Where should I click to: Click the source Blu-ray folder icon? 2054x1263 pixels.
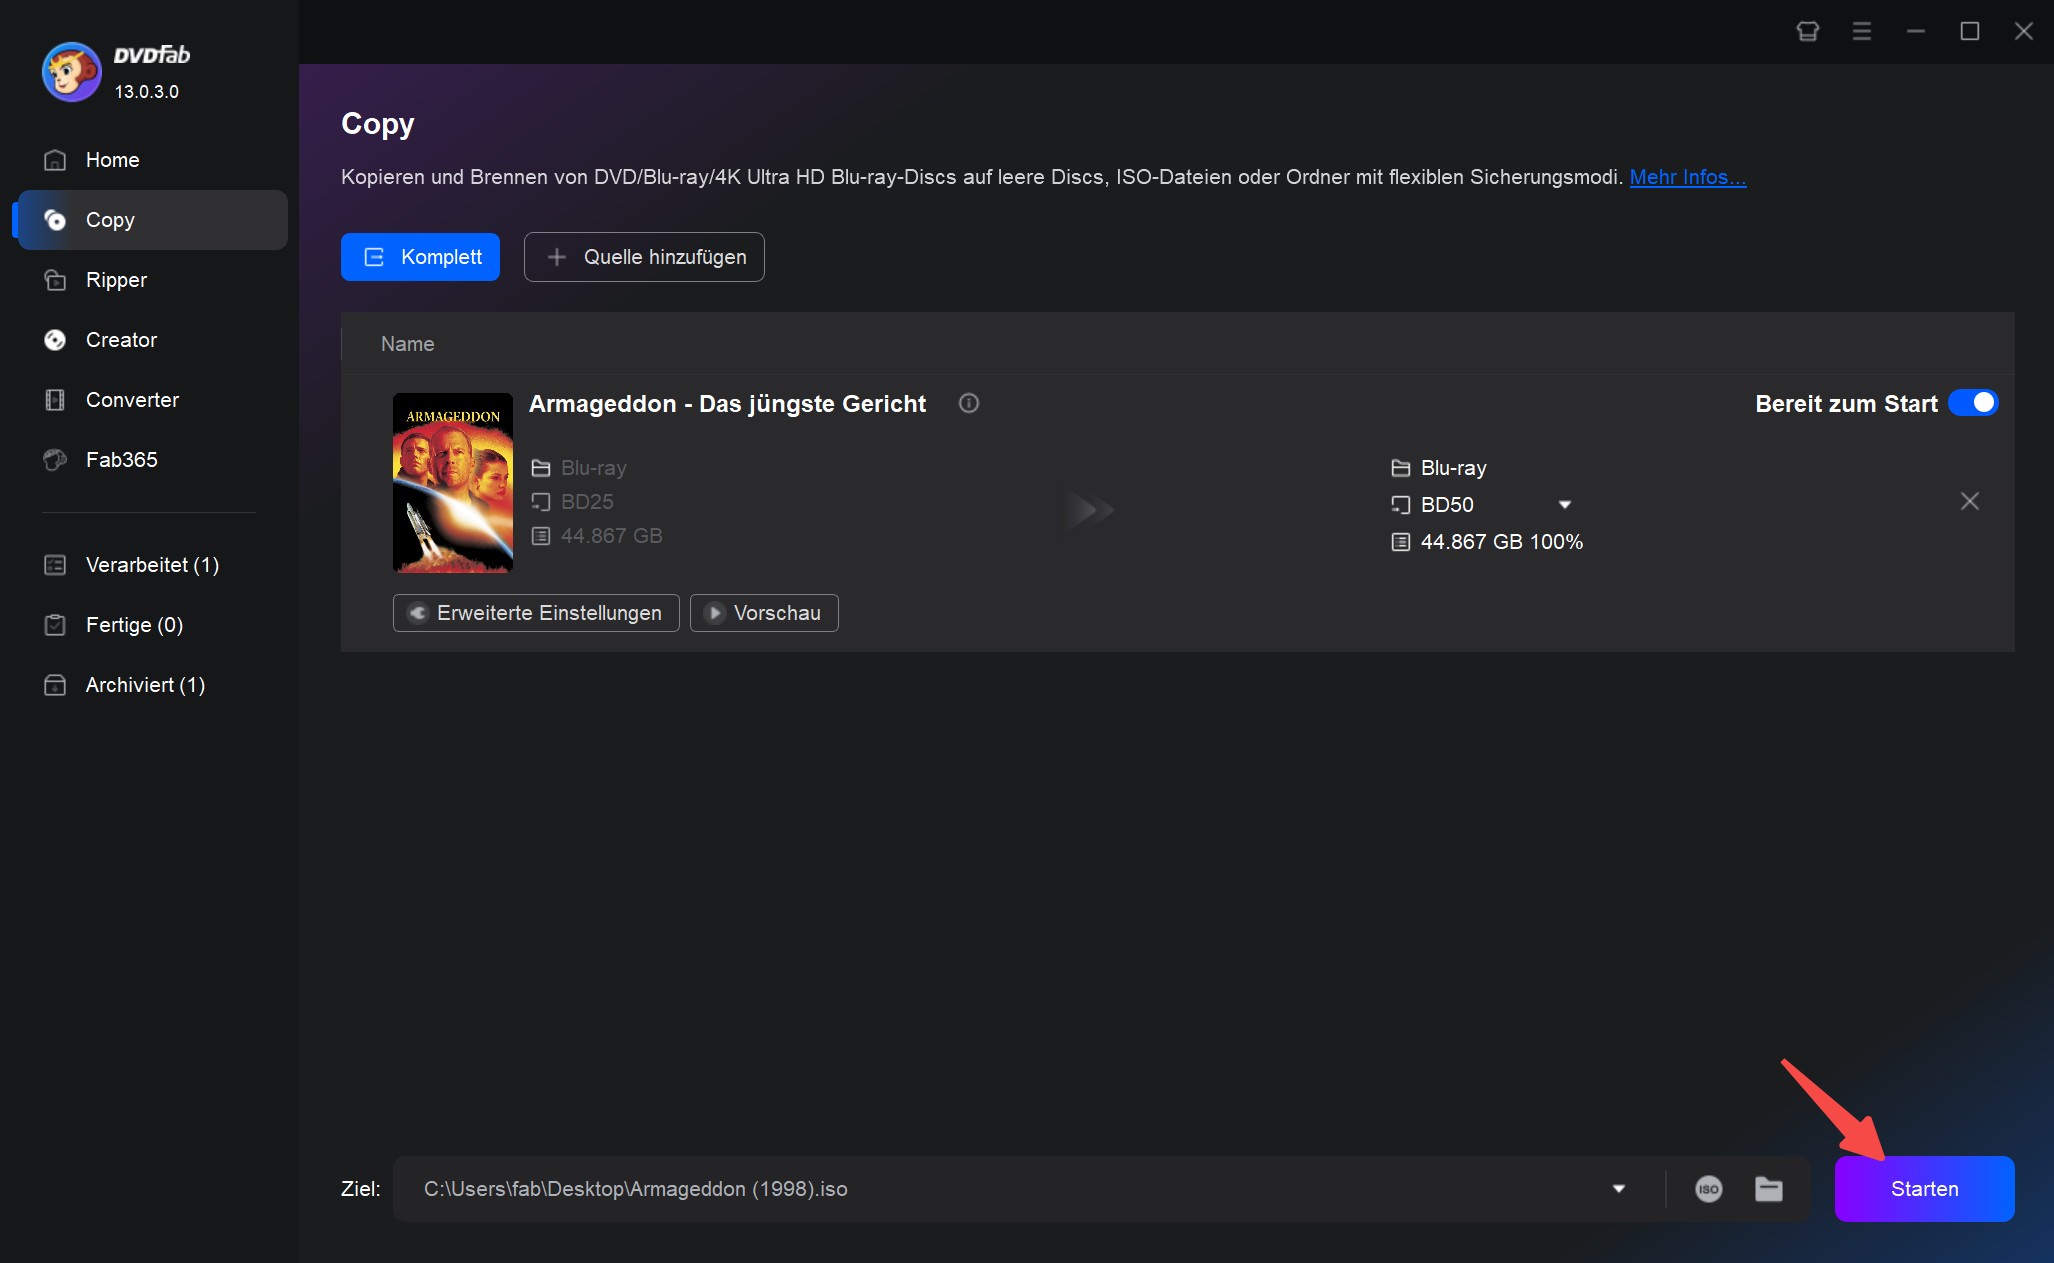[541, 468]
